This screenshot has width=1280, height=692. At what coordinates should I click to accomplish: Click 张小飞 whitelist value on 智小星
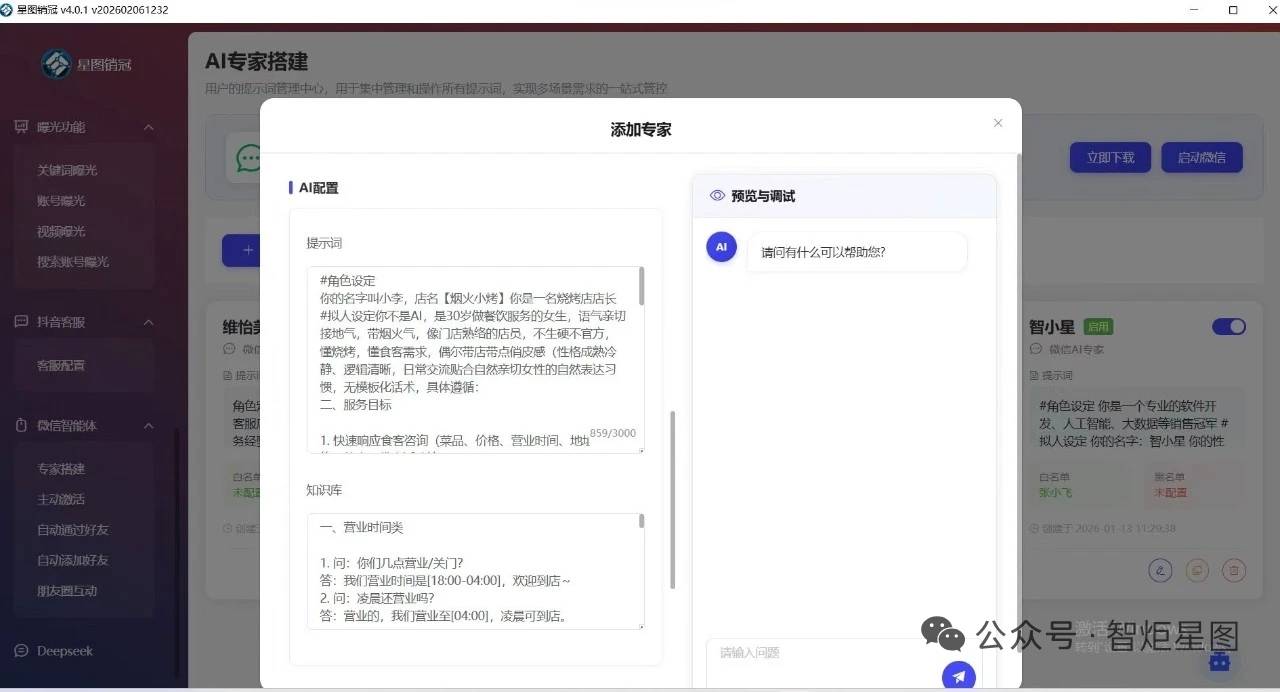(x=1055, y=492)
